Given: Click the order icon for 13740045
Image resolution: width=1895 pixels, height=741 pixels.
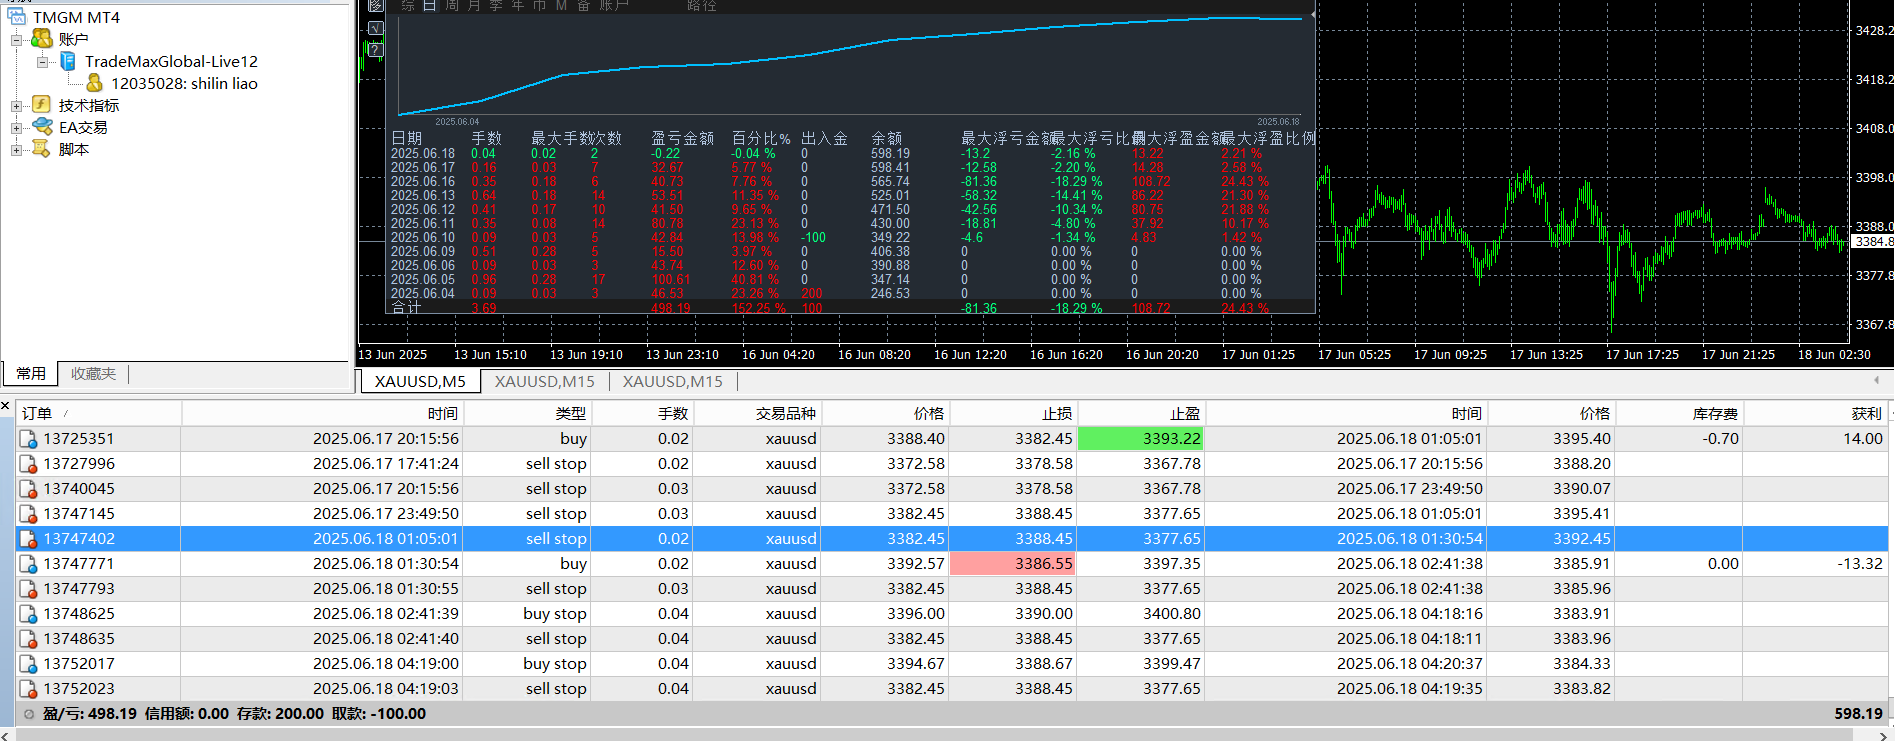Looking at the screenshot, I should pos(29,488).
